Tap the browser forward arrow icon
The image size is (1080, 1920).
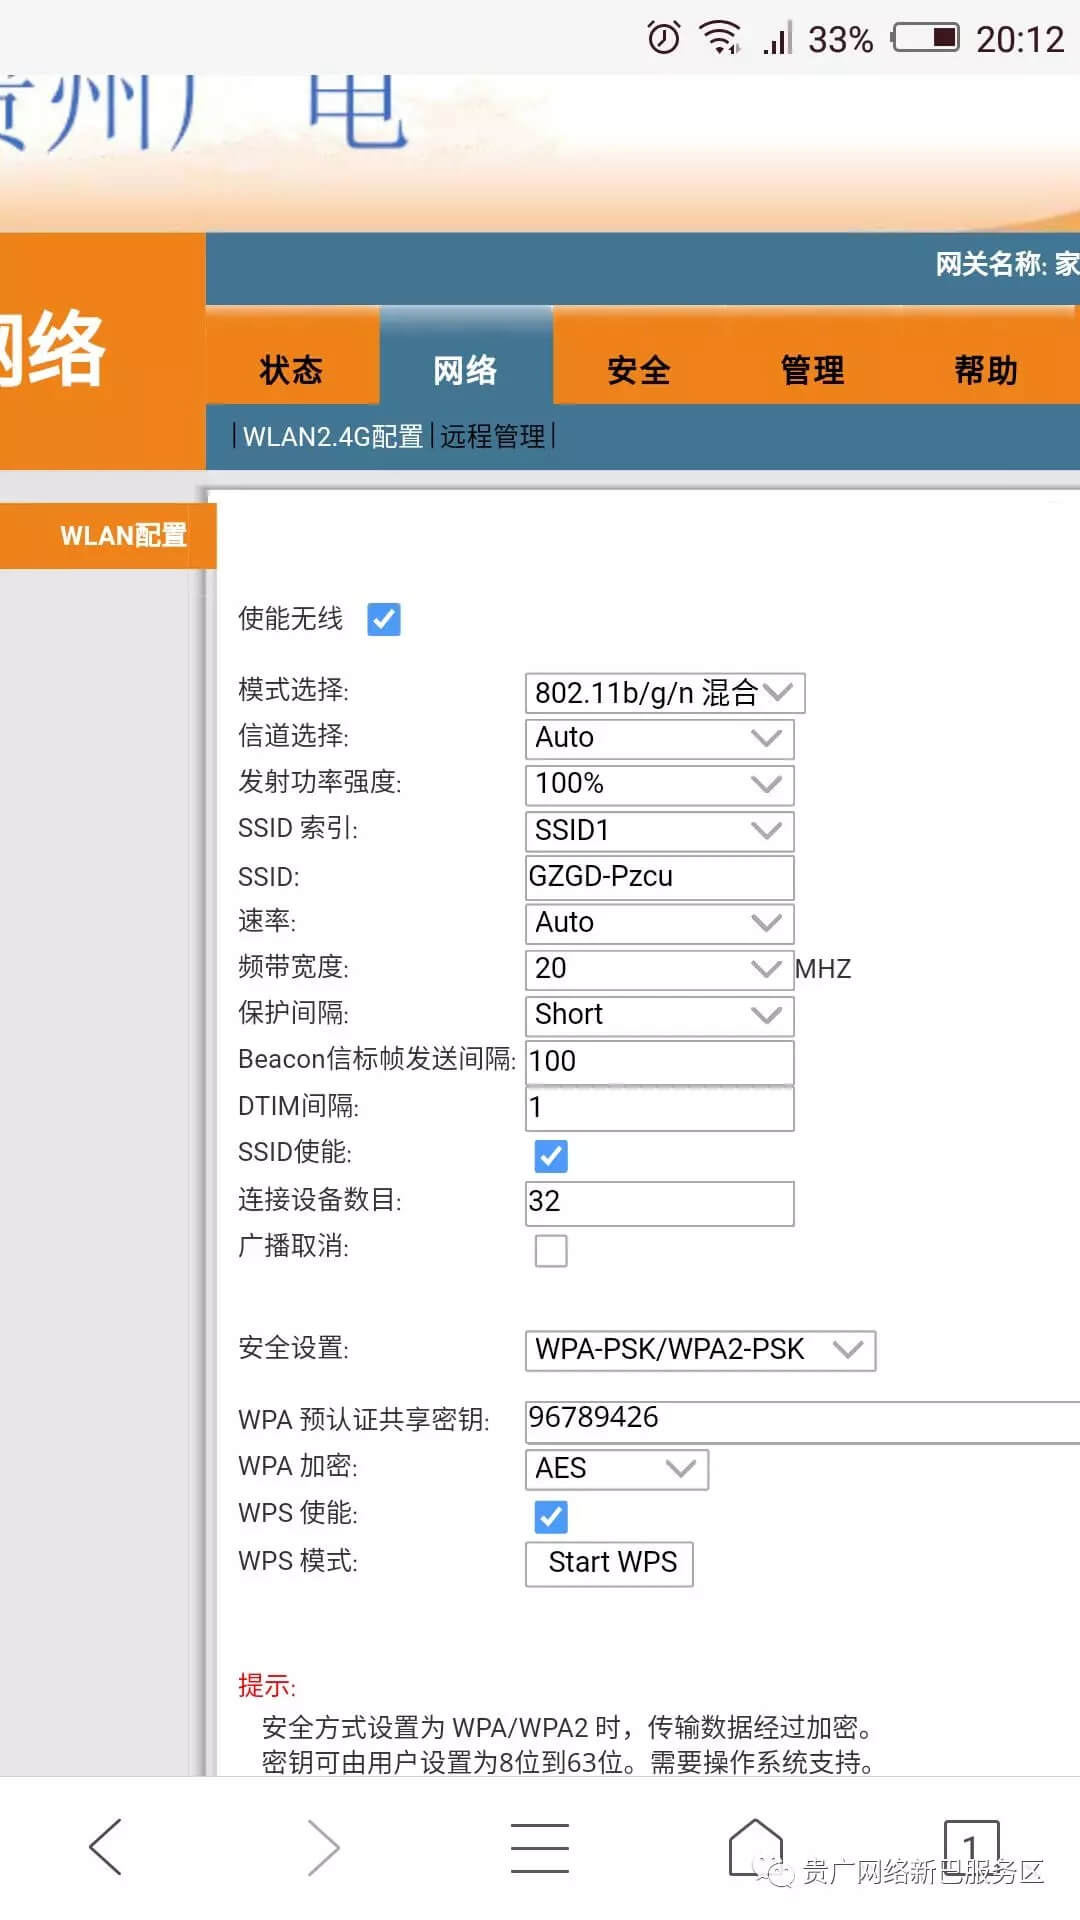(323, 1846)
